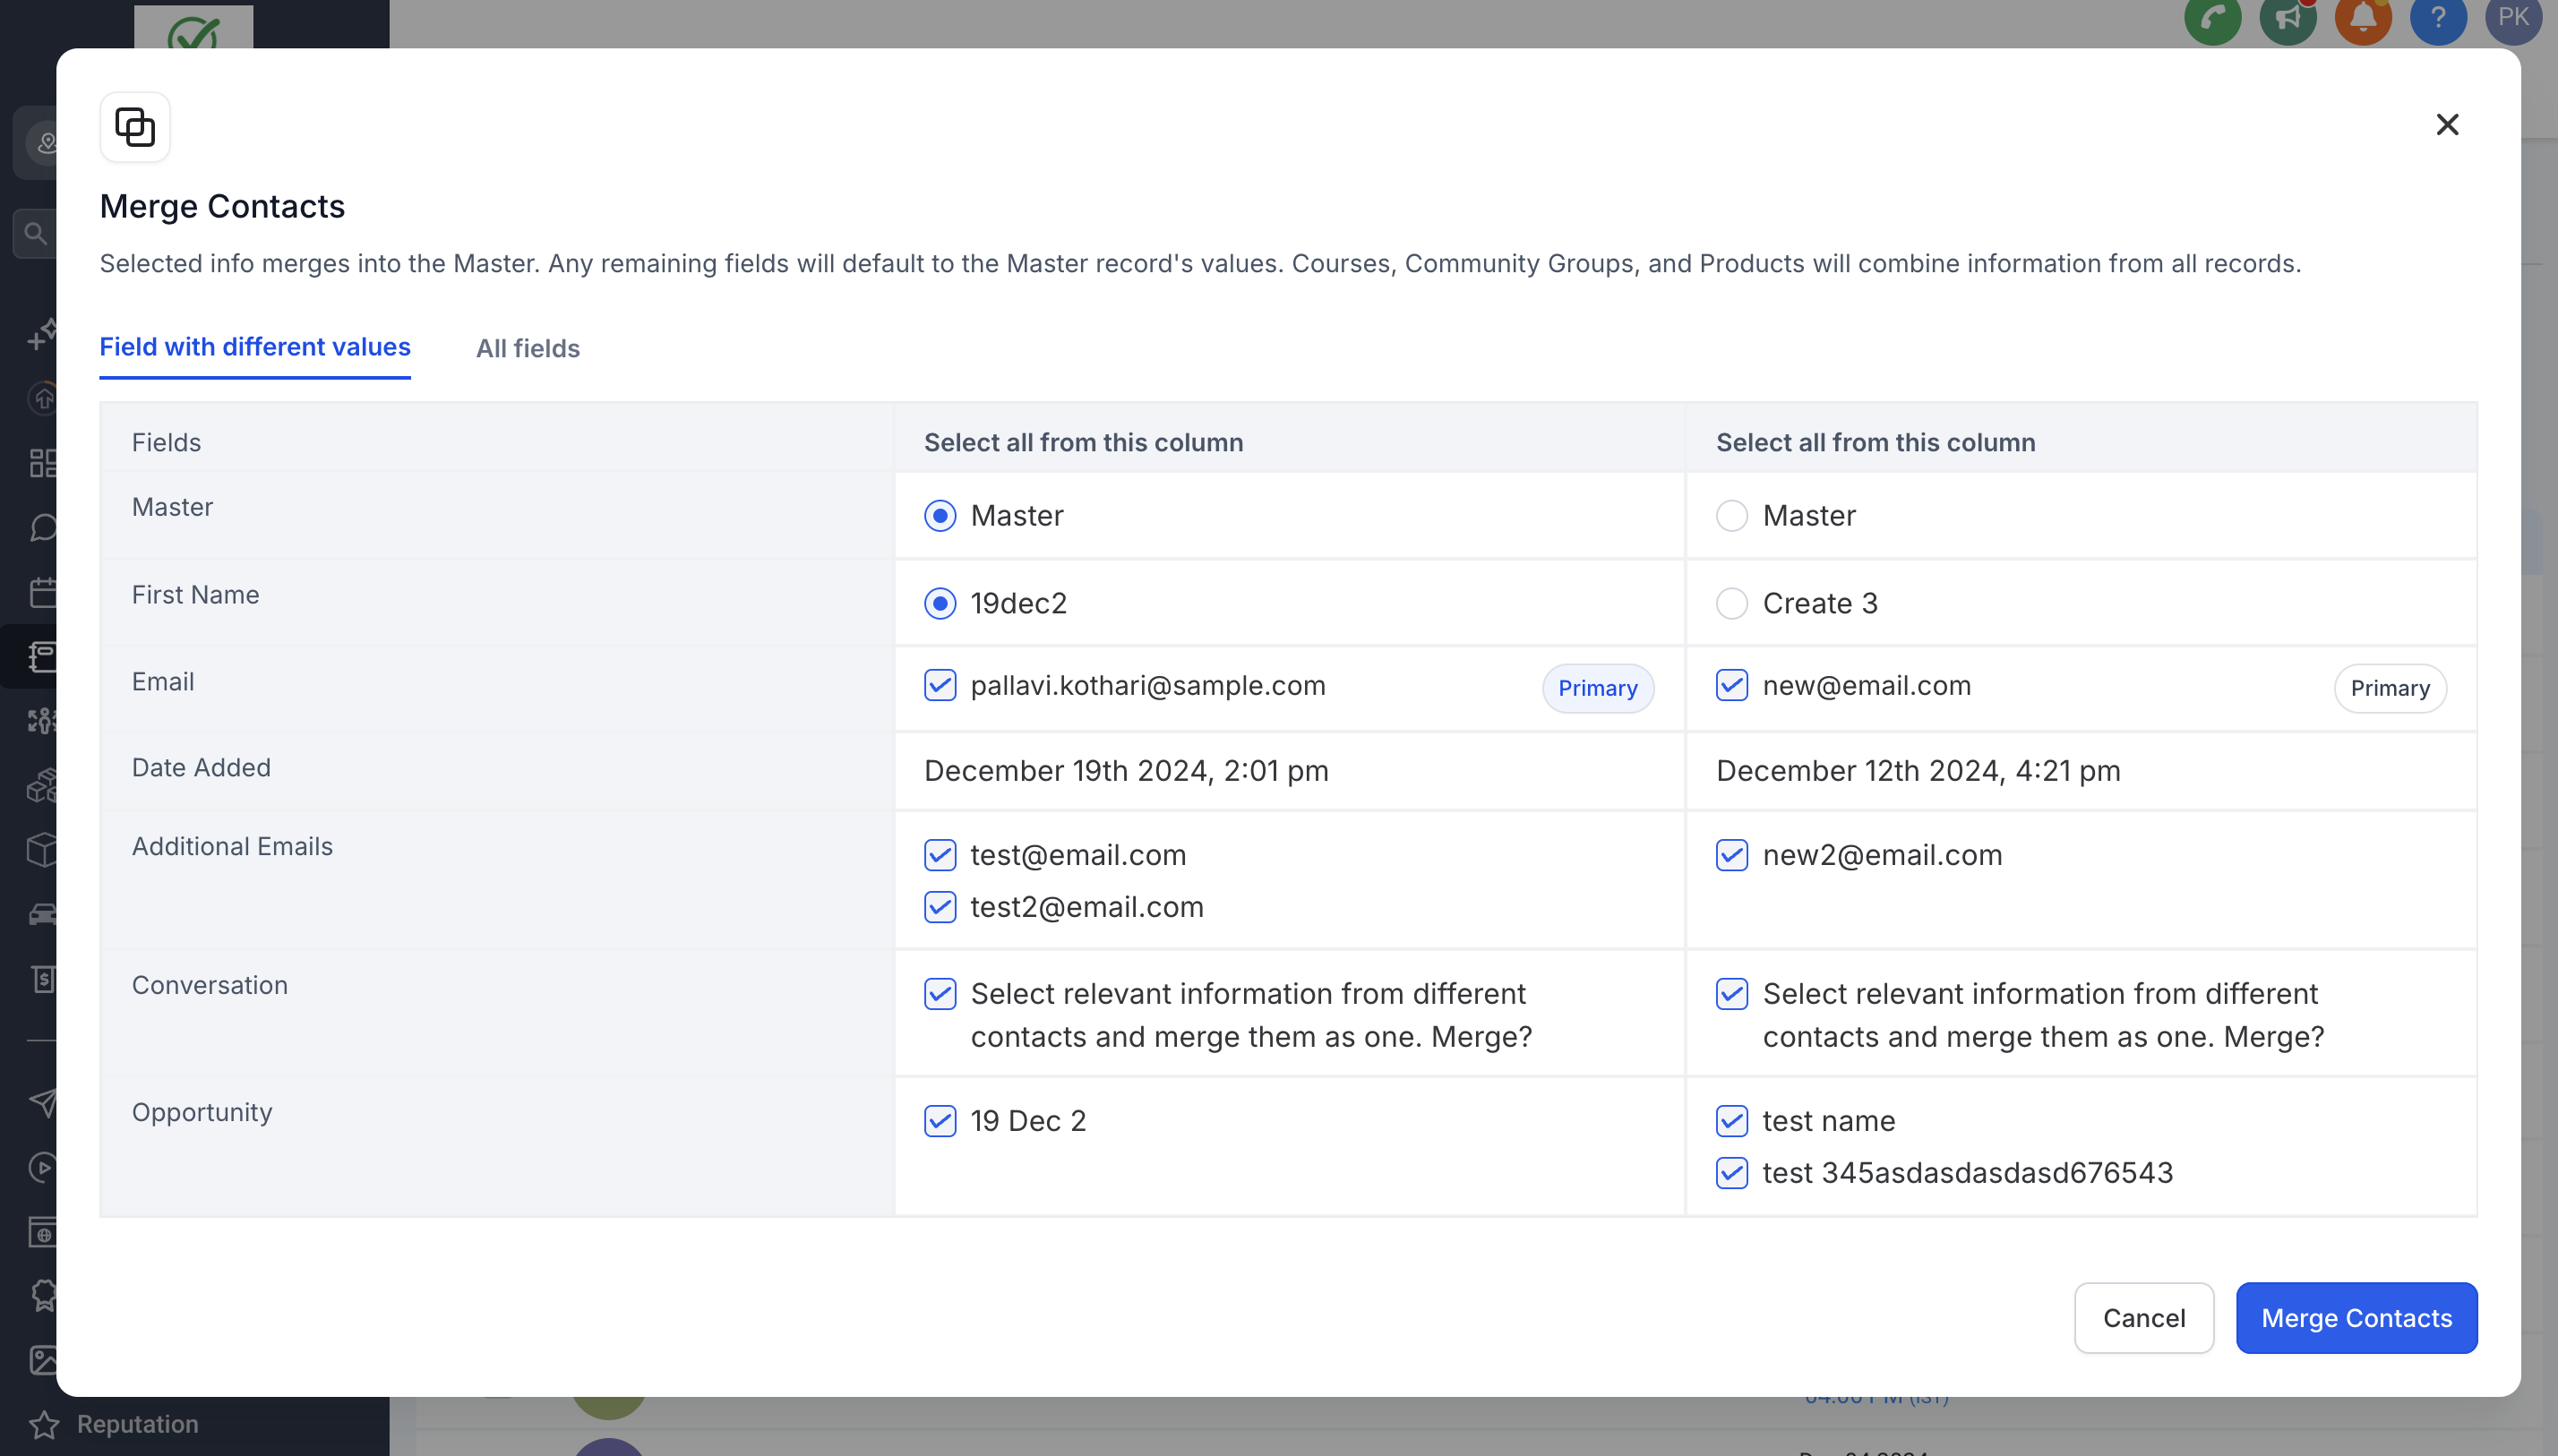Open the Conversations chat icon in the sidebar
Screen dimensions: 2558x1456
(x=43, y=527)
